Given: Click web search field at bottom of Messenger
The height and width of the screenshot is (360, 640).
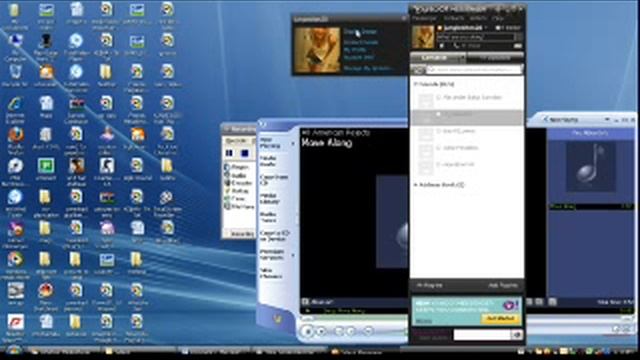Looking at the screenshot, I should tap(482, 335).
